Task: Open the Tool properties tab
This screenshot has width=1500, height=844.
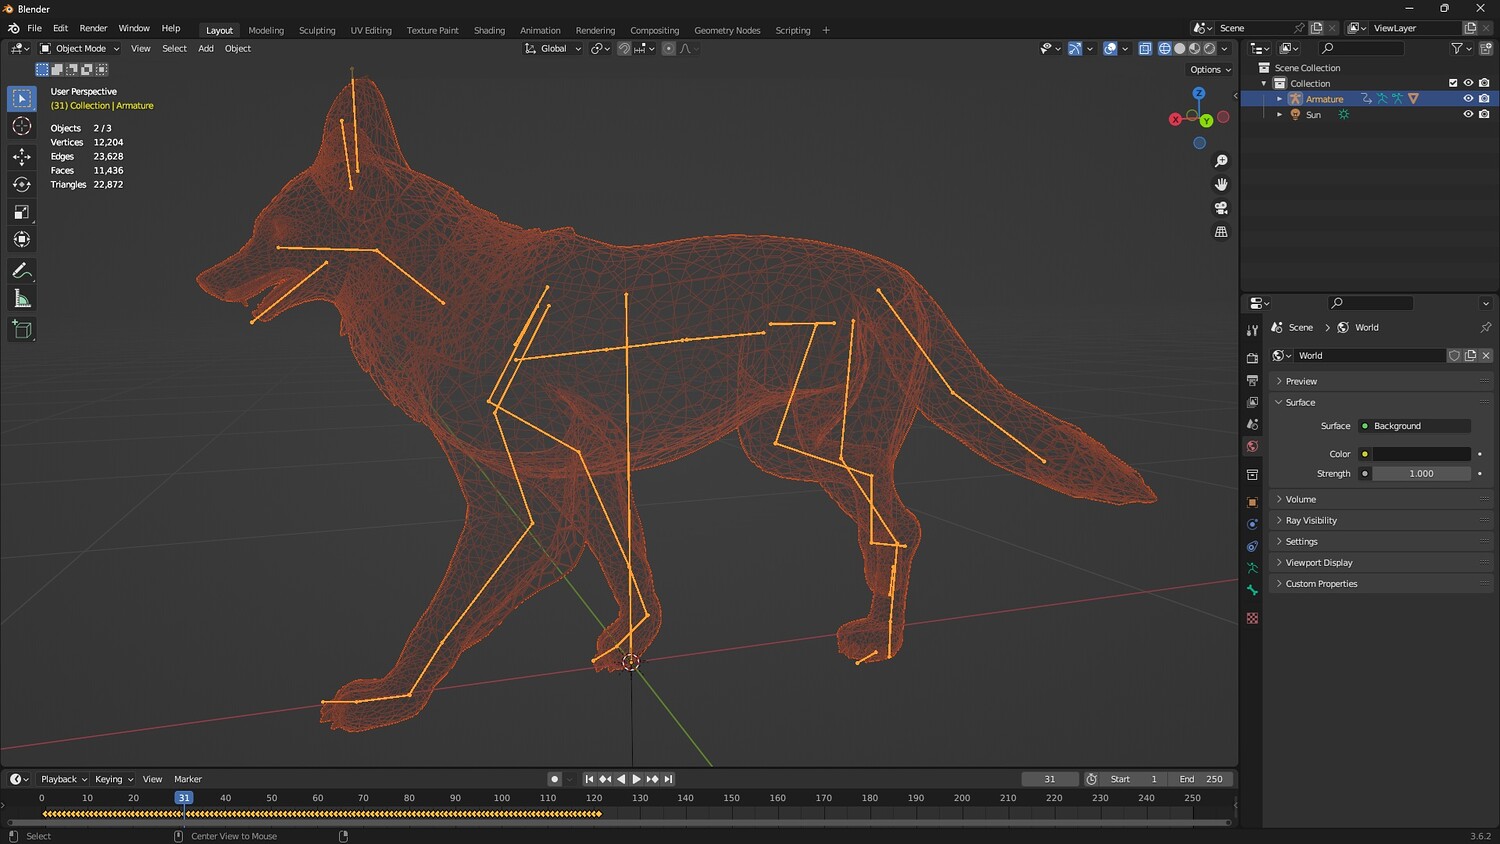Action: point(1252,330)
